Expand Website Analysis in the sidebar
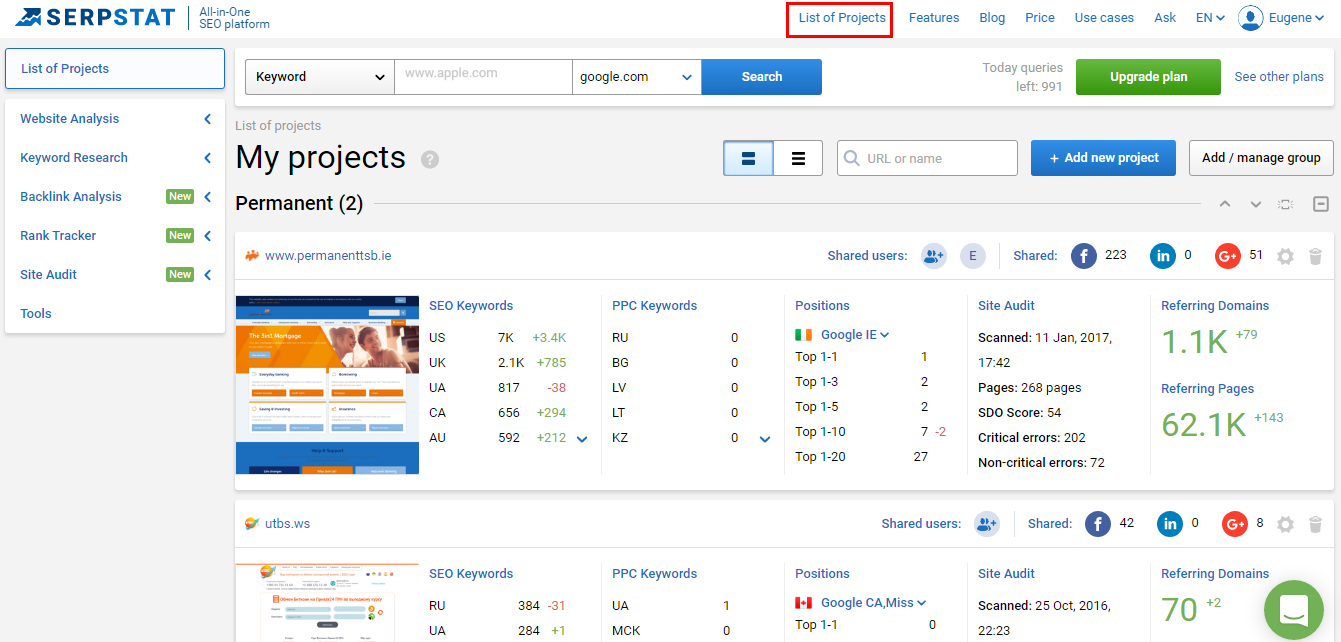This screenshot has height=642, width=1341. pyautogui.click(x=115, y=119)
